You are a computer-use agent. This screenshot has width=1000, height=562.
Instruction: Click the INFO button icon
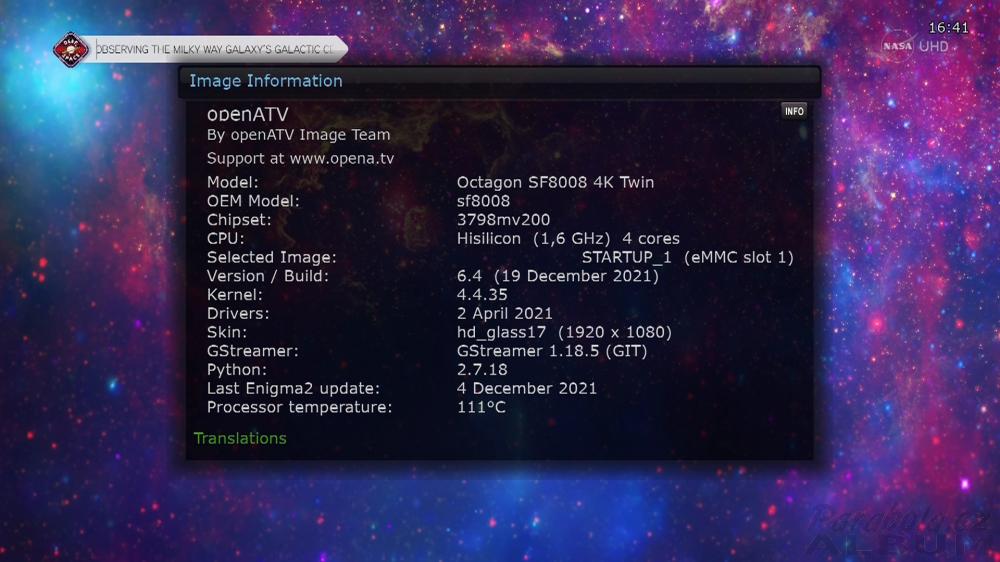click(794, 111)
